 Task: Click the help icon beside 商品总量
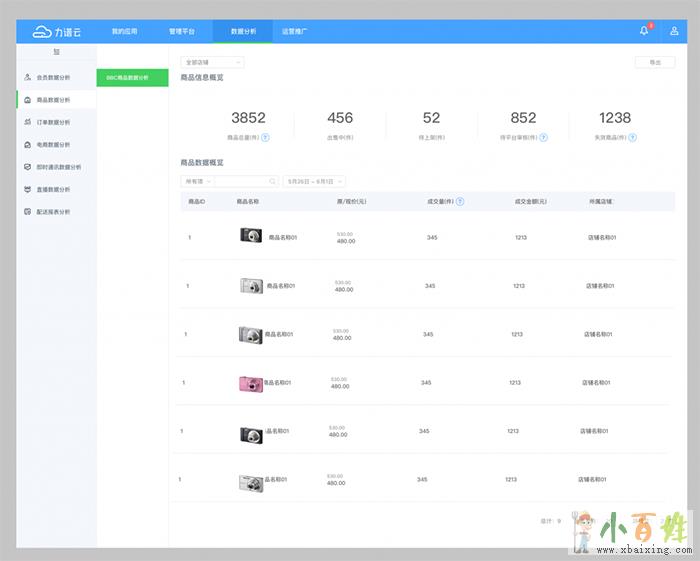(x=265, y=137)
